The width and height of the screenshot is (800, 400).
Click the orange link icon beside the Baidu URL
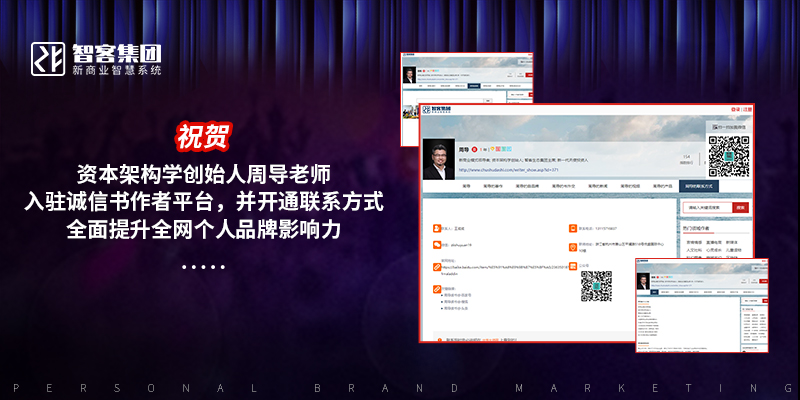tap(436, 266)
